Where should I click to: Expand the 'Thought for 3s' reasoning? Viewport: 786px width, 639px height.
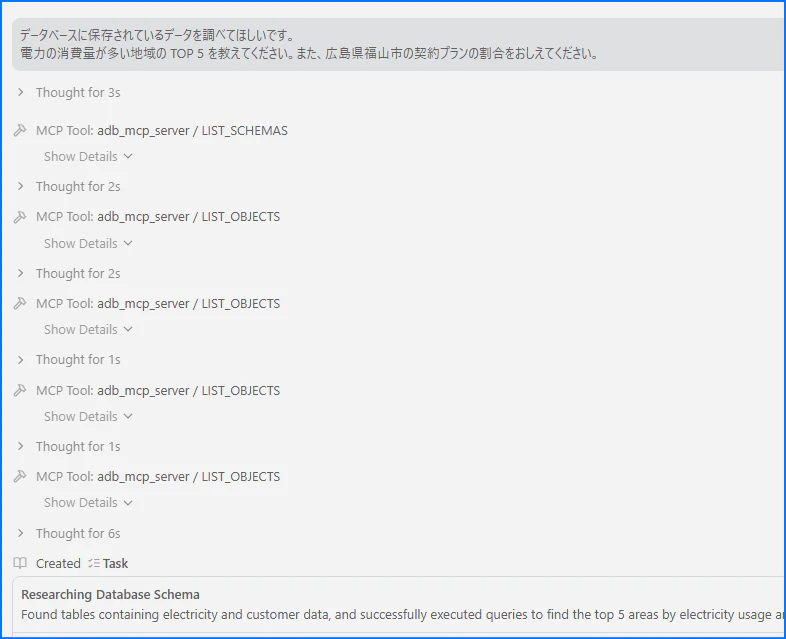tap(69, 93)
